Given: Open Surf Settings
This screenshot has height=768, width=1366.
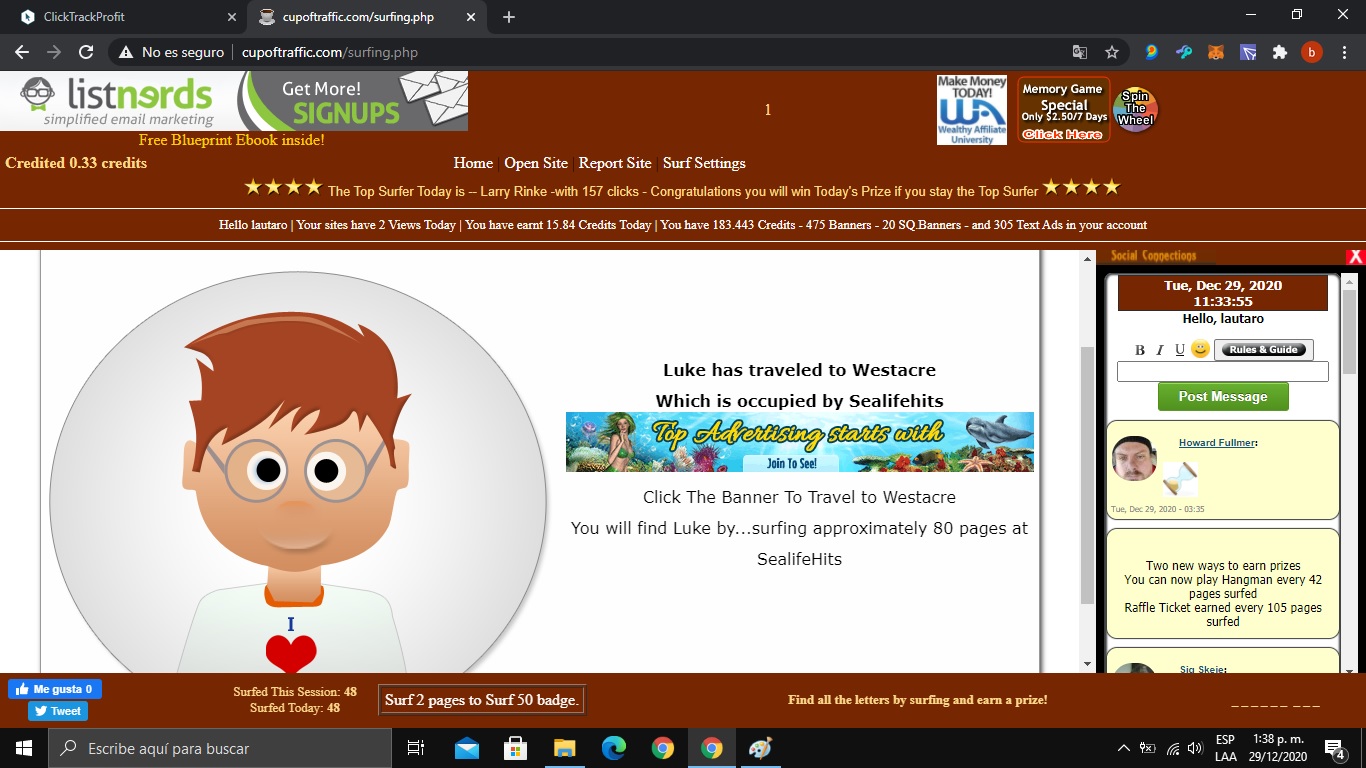Looking at the screenshot, I should 704,163.
